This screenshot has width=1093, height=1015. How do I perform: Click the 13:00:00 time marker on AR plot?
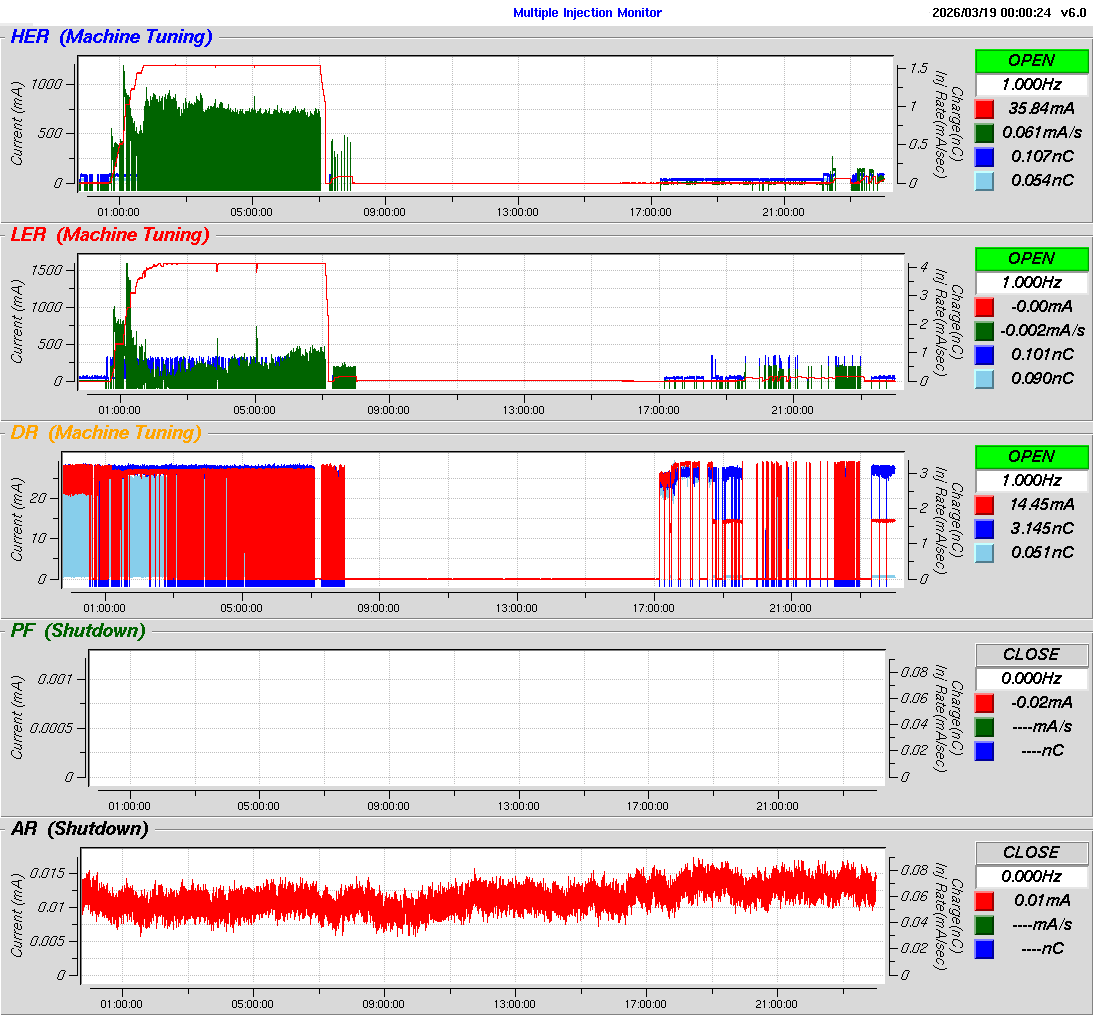coord(515,1003)
